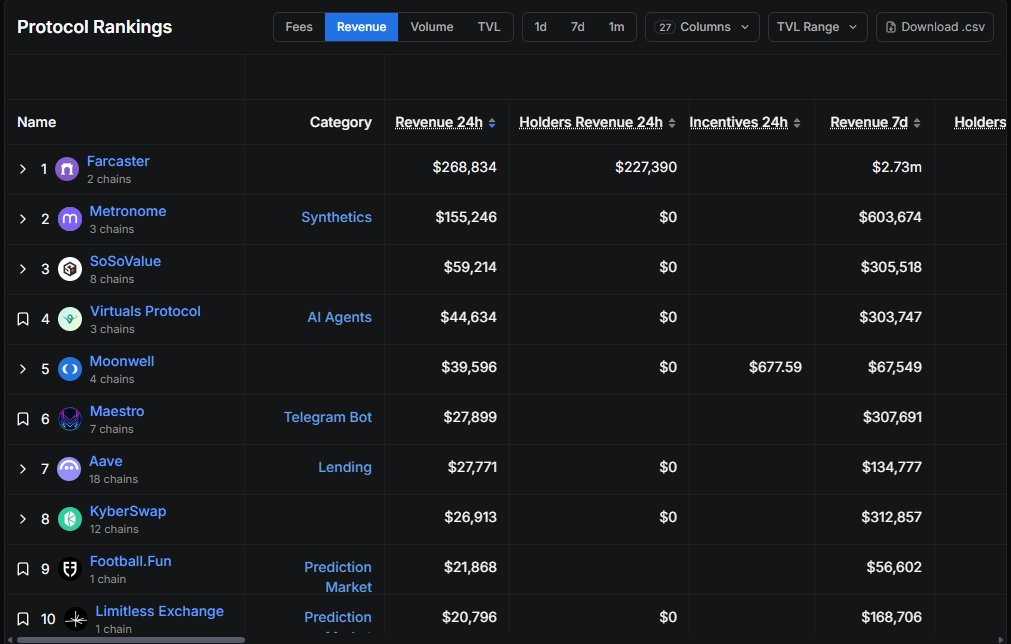Screen dimensions: 1011x644
Task: Open the Virtuals Protocol link
Action: [x=145, y=311]
